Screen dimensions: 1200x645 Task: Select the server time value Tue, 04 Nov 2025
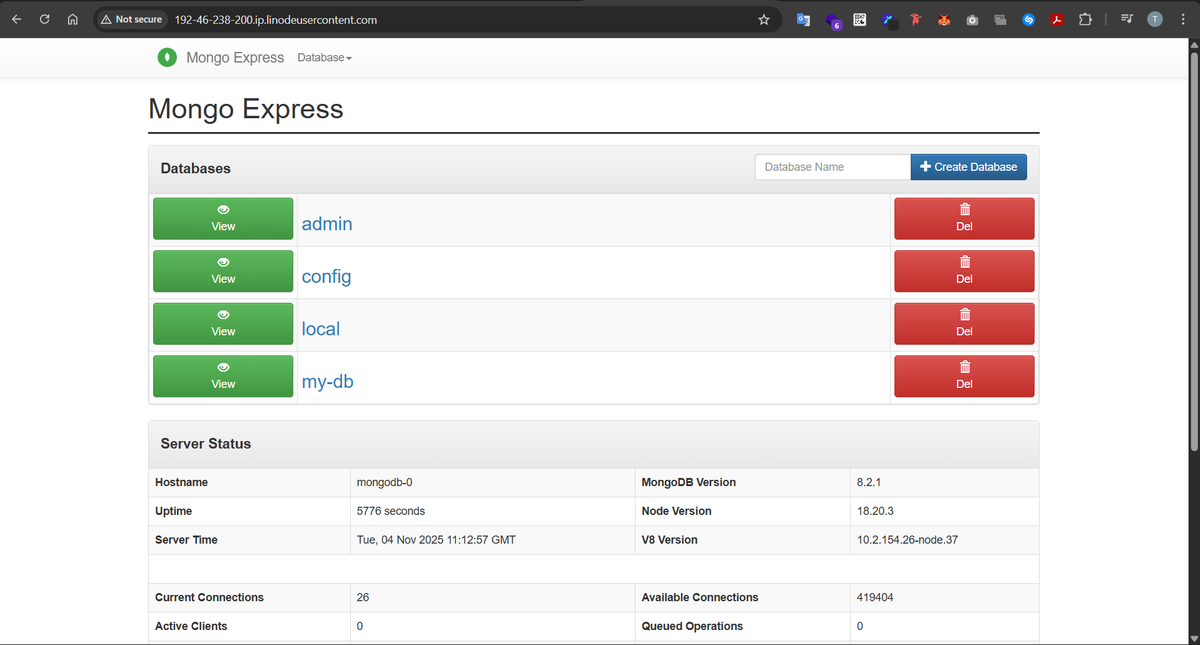point(436,540)
